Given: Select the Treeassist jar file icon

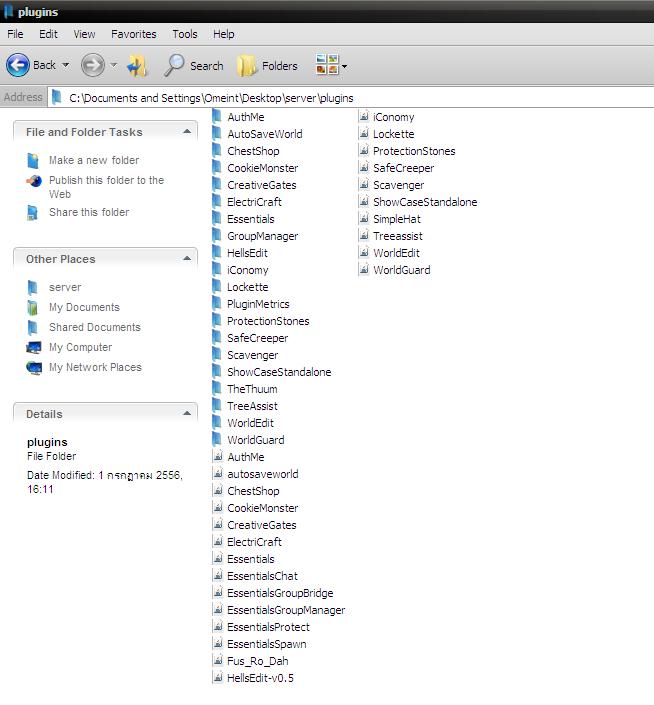Looking at the screenshot, I should [x=364, y=236].
